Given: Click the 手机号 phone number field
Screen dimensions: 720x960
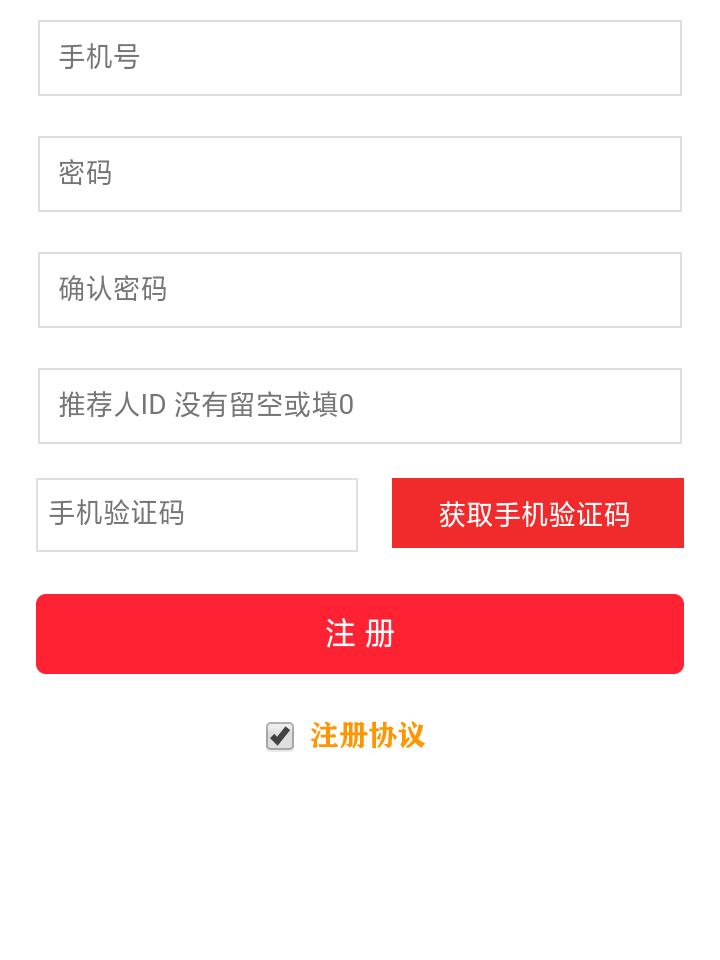Looking at the screenshot, I should click(360, 58).
